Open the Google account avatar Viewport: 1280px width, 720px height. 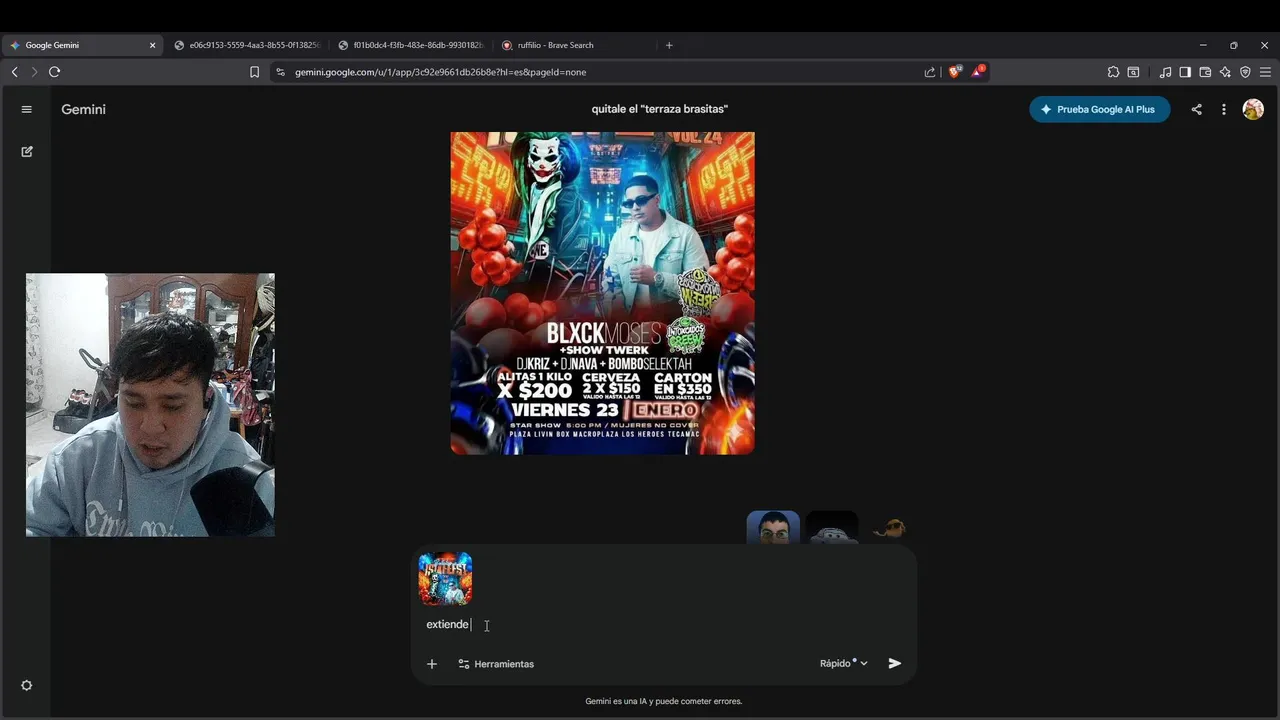(1253, 109)
